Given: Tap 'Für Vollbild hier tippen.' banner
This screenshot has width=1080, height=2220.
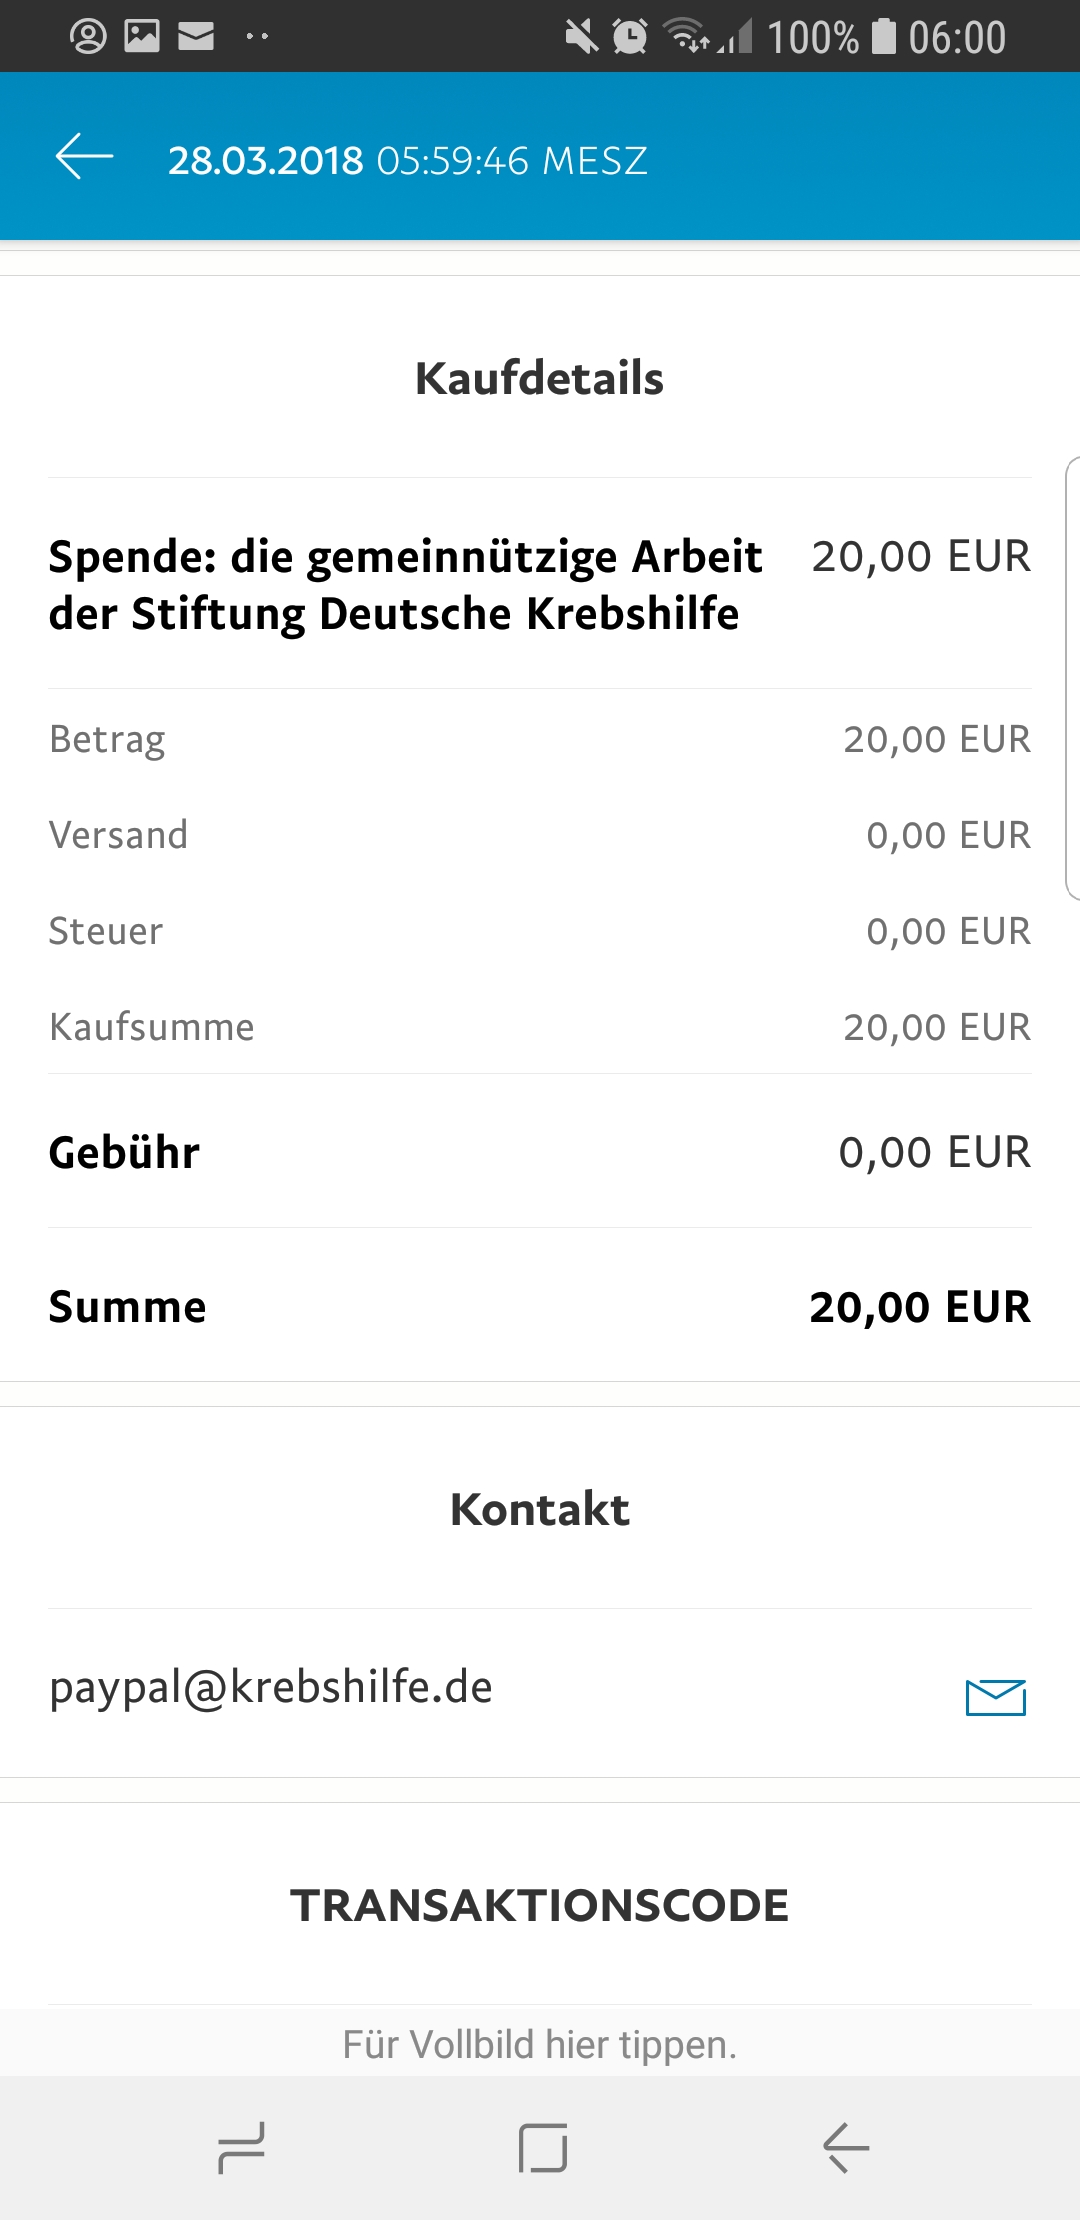Looking at the screenshot, I should click(540, 2044).
